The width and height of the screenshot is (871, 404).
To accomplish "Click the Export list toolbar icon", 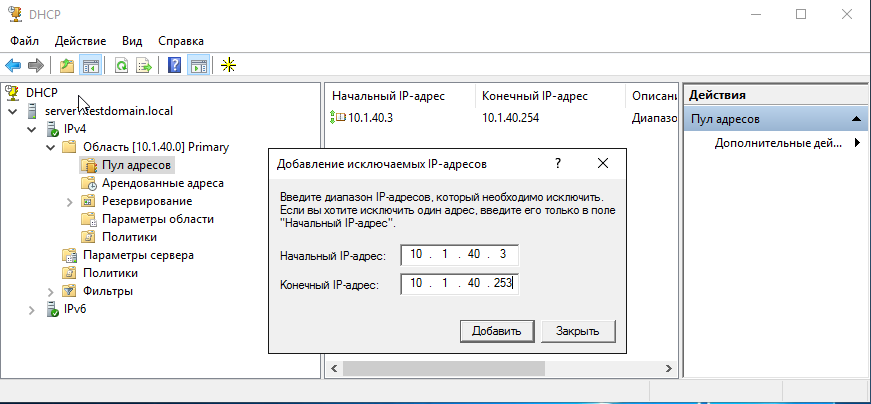I will pos(144,66).
